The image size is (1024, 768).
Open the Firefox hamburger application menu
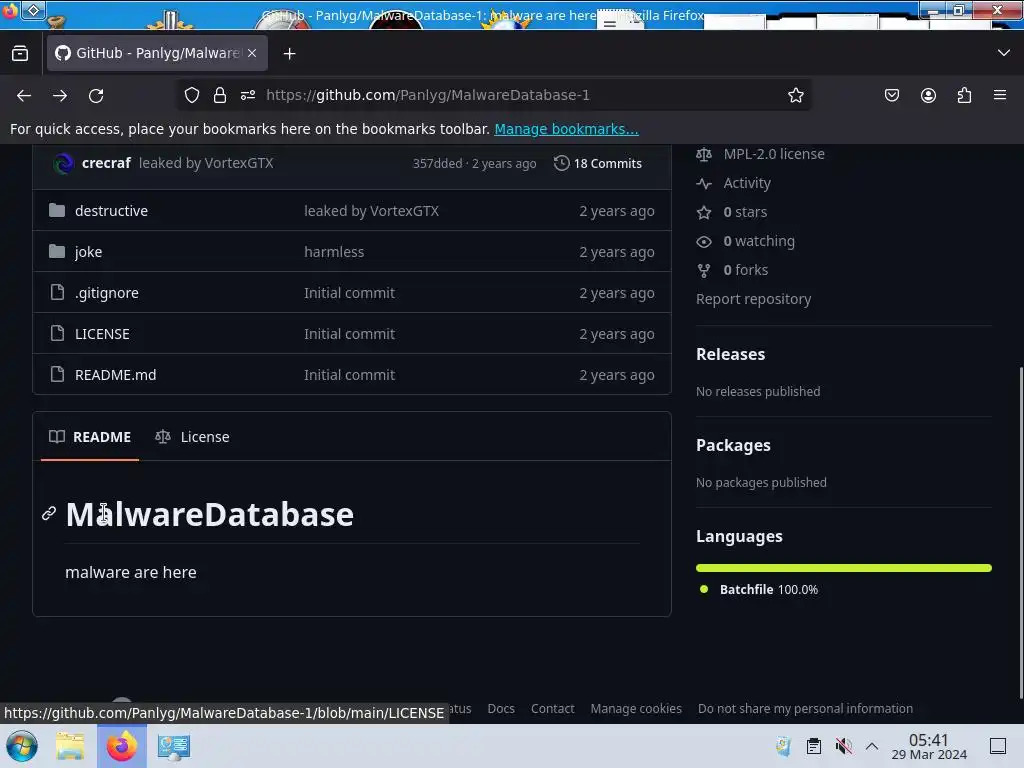point(1000,95)
